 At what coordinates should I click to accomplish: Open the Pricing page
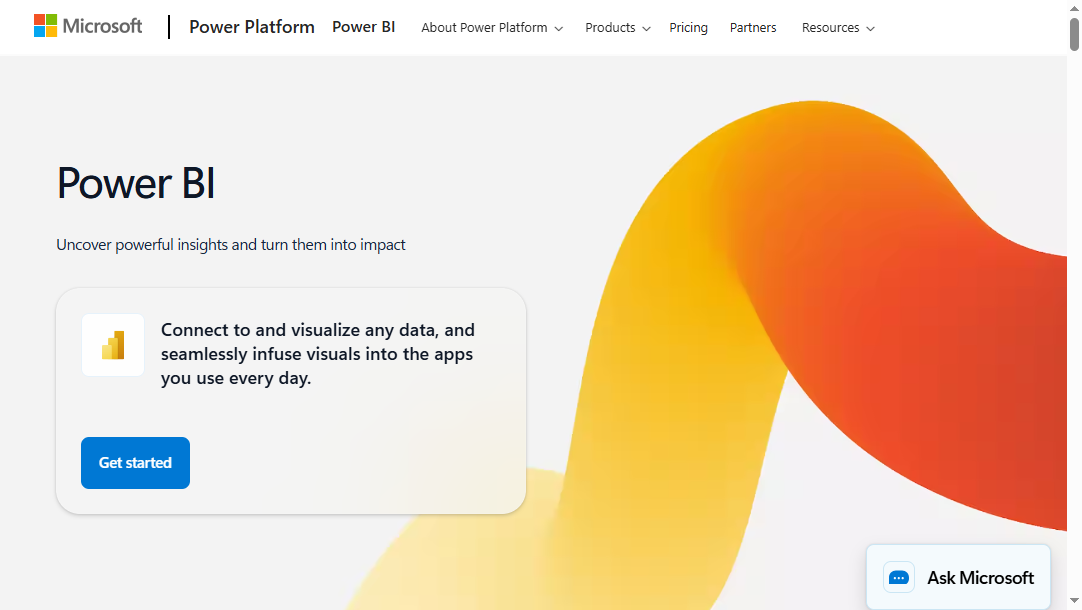[x=688, y=28]
